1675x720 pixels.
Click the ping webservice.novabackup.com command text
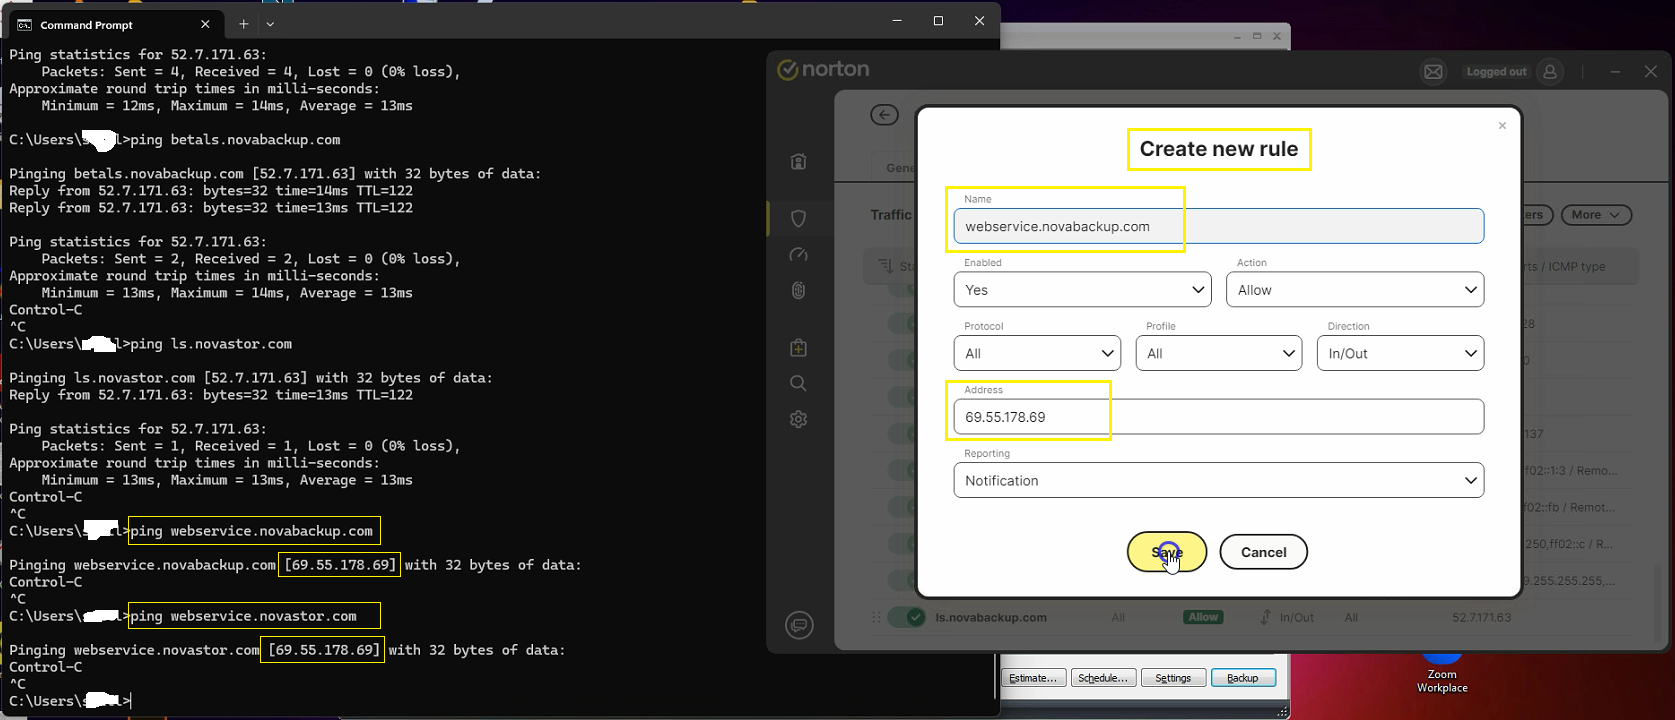click(x=251, y=531)
